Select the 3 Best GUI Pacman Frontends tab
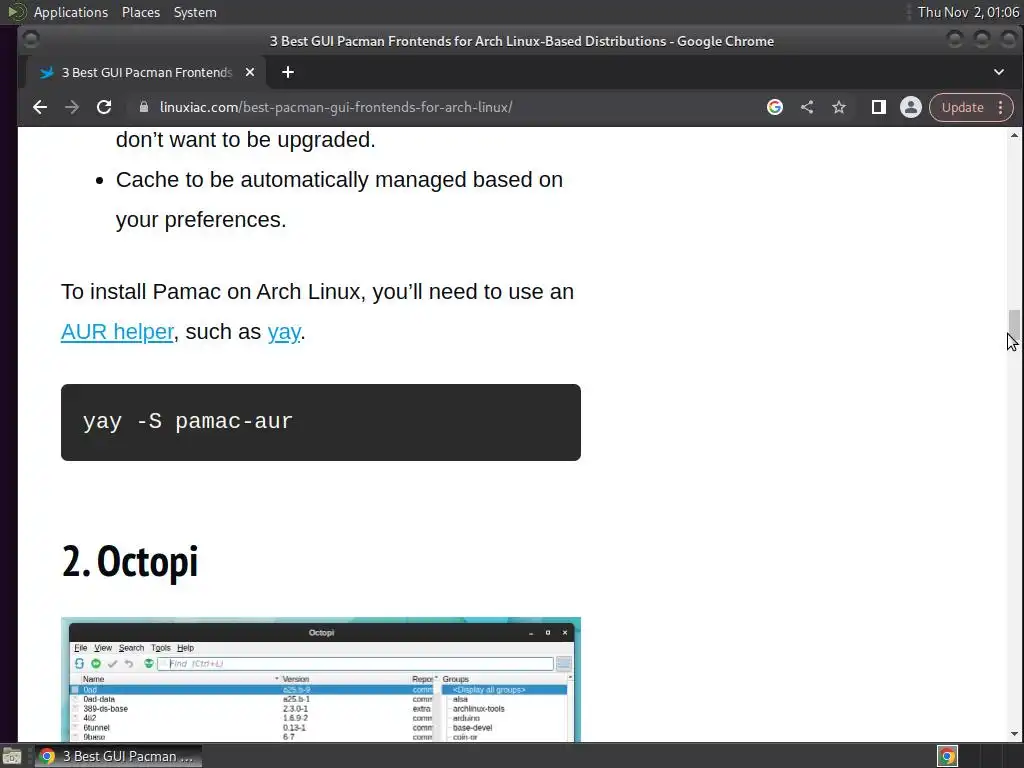Screen dimensions: 1024x768 146,72
